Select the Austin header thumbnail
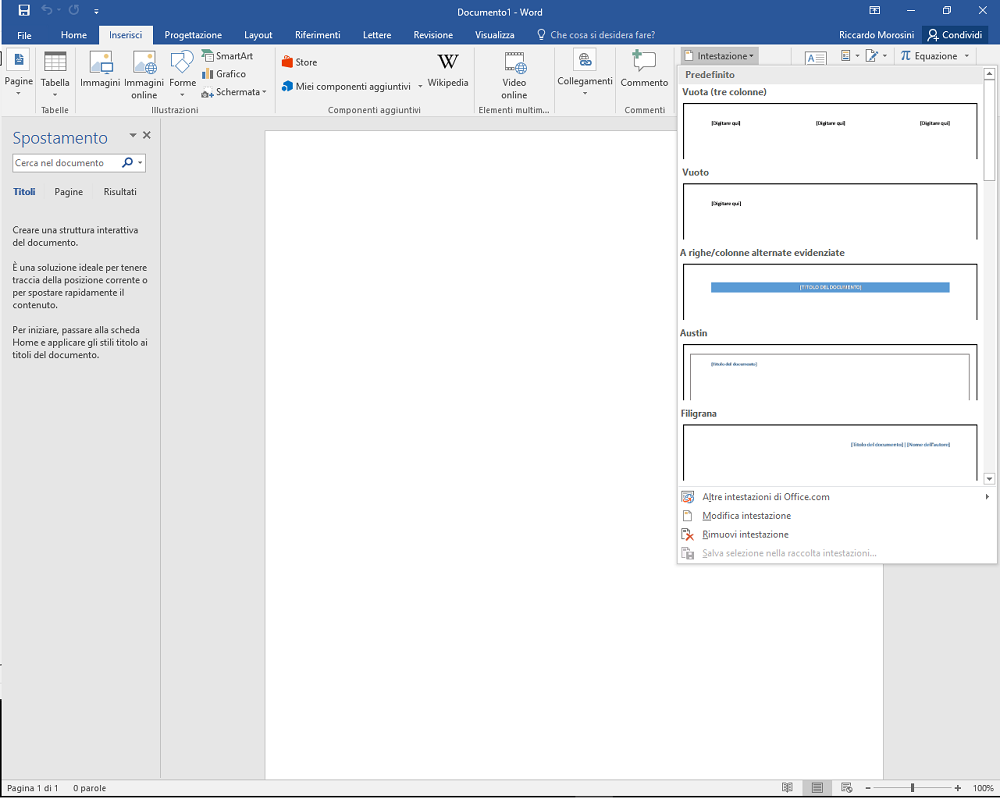 (x=830, y=372)
